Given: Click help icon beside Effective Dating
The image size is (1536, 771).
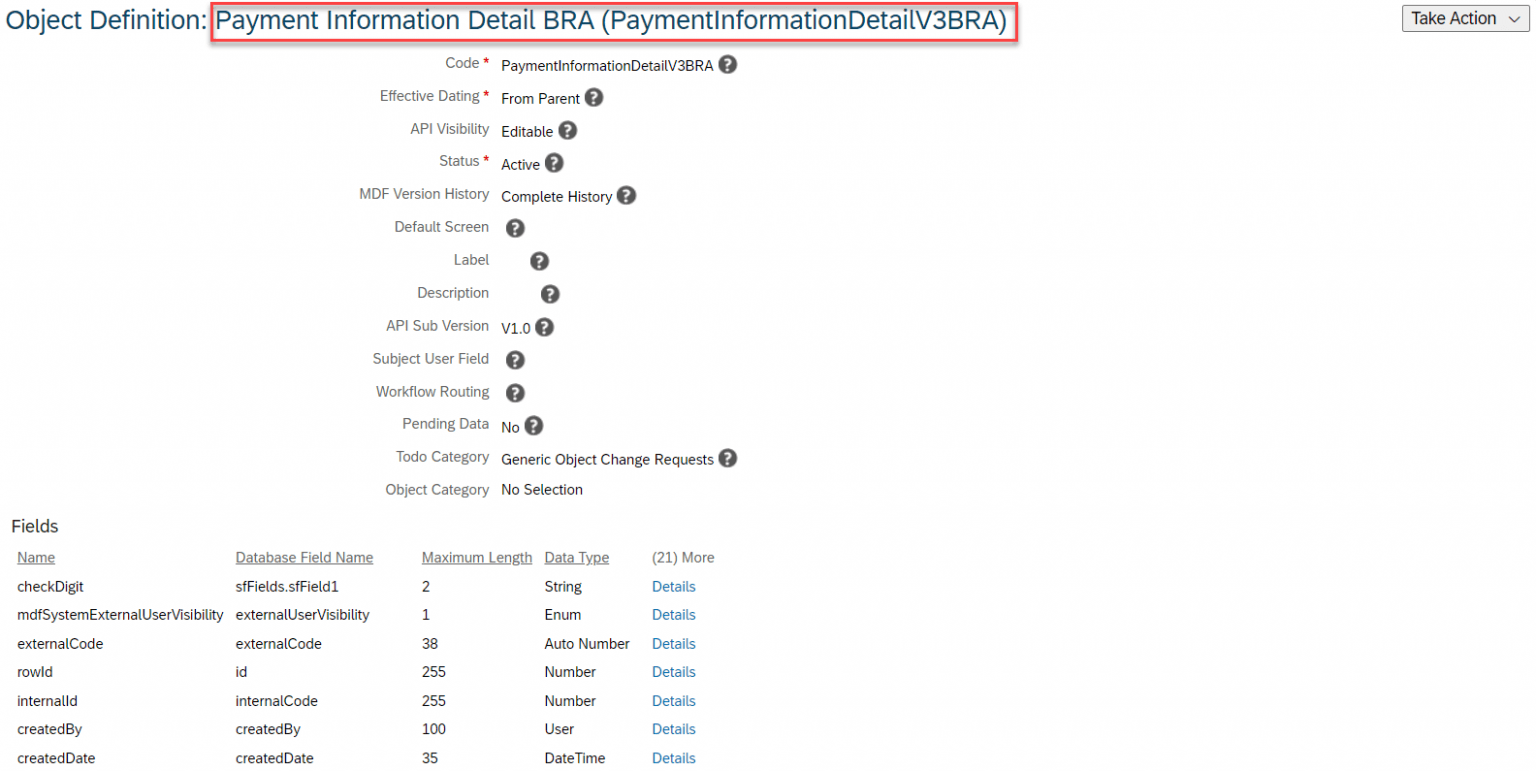Looking at the screenshot, I should tap(594, 98).
